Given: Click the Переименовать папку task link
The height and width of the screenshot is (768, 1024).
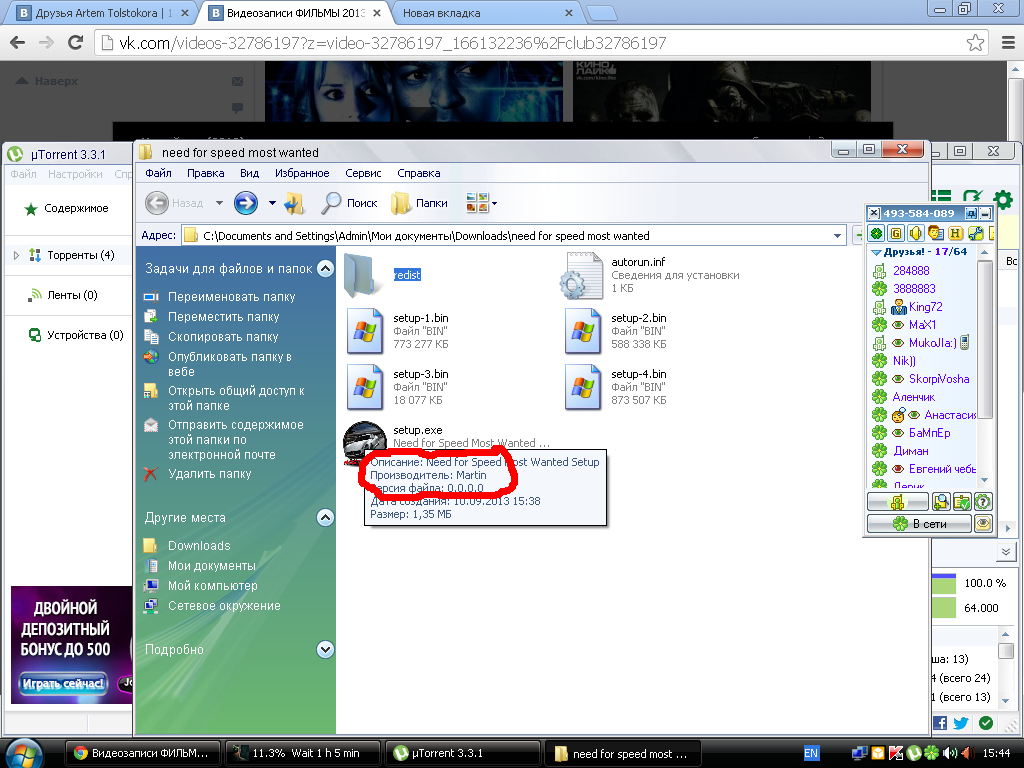Looking at the screenshot, I should tap(231, 296).
